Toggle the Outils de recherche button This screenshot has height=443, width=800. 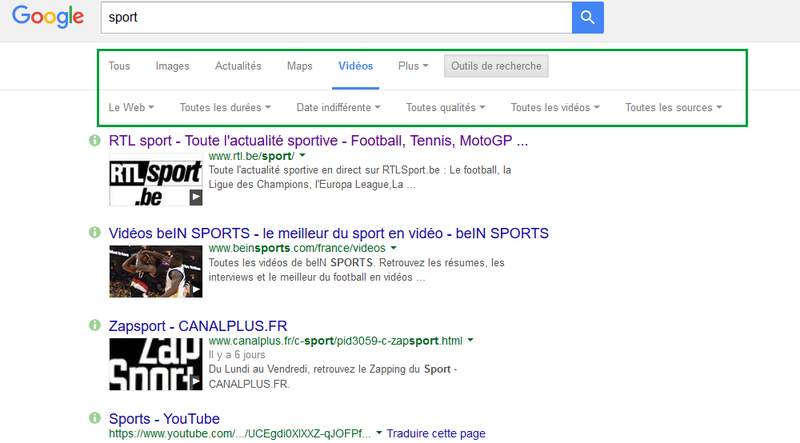pyautogui.click(x=496, y=66)
